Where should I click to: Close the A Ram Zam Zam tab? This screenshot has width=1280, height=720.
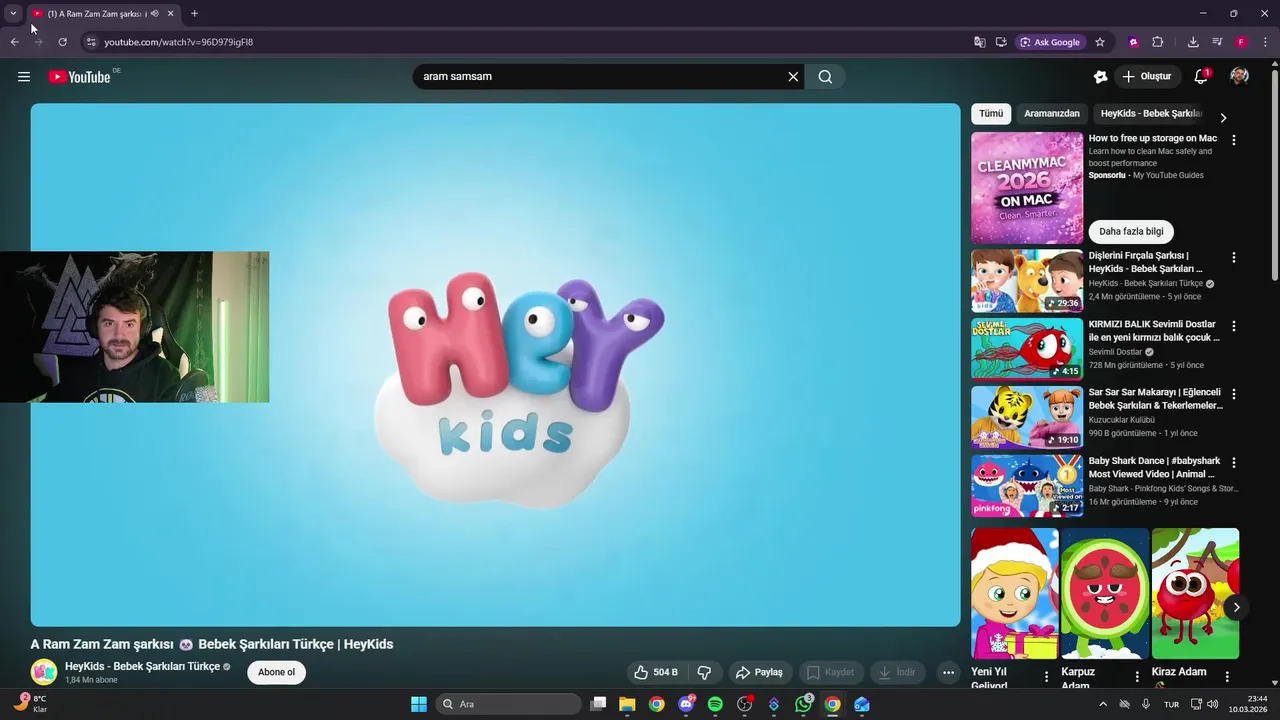coord(170,14)
